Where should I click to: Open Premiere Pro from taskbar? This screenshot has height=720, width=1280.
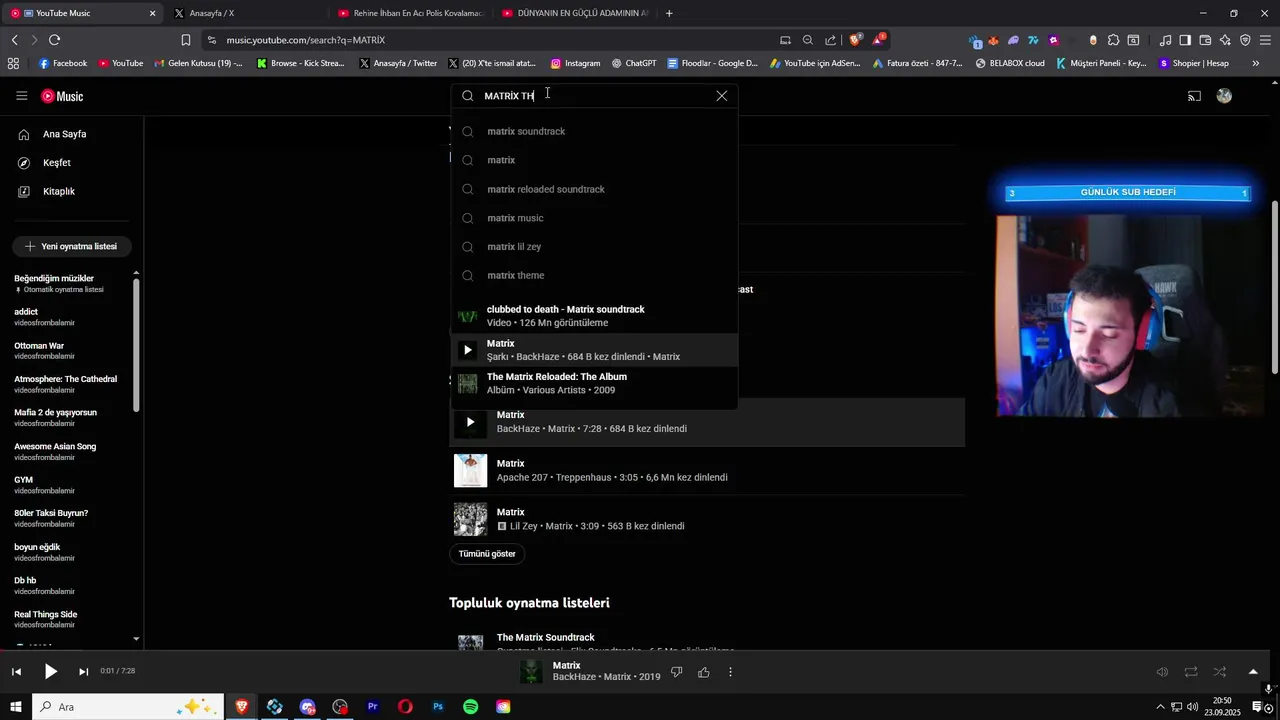(x=373, y=707)
